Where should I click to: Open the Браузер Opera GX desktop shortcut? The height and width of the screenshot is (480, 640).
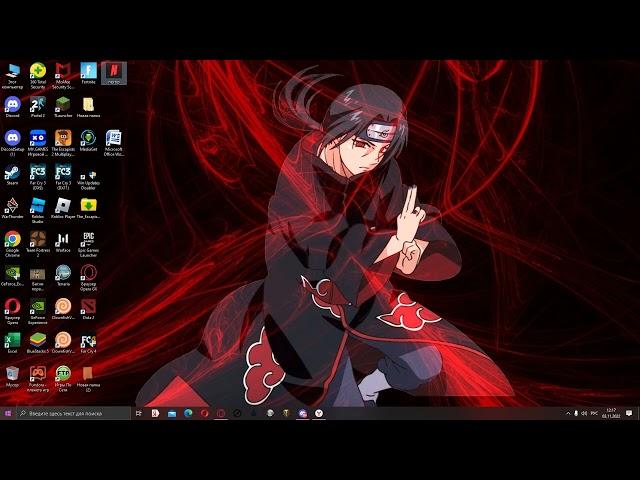click(x=88, y=278)
